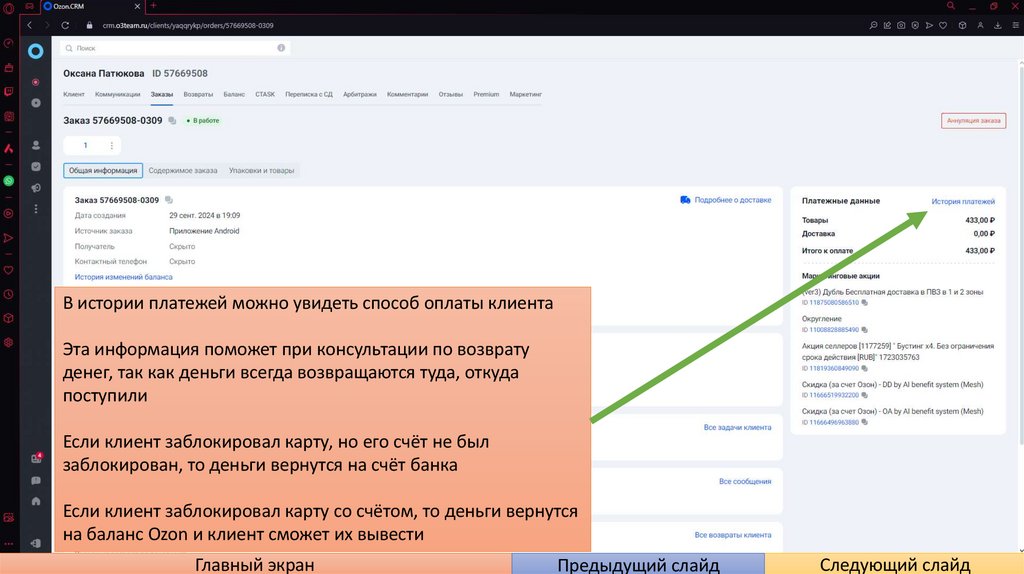Image resolution: width=1024 pixels, height=574 pixels.
Task: Open the Отзывы tab
Action: coord(451,94)
